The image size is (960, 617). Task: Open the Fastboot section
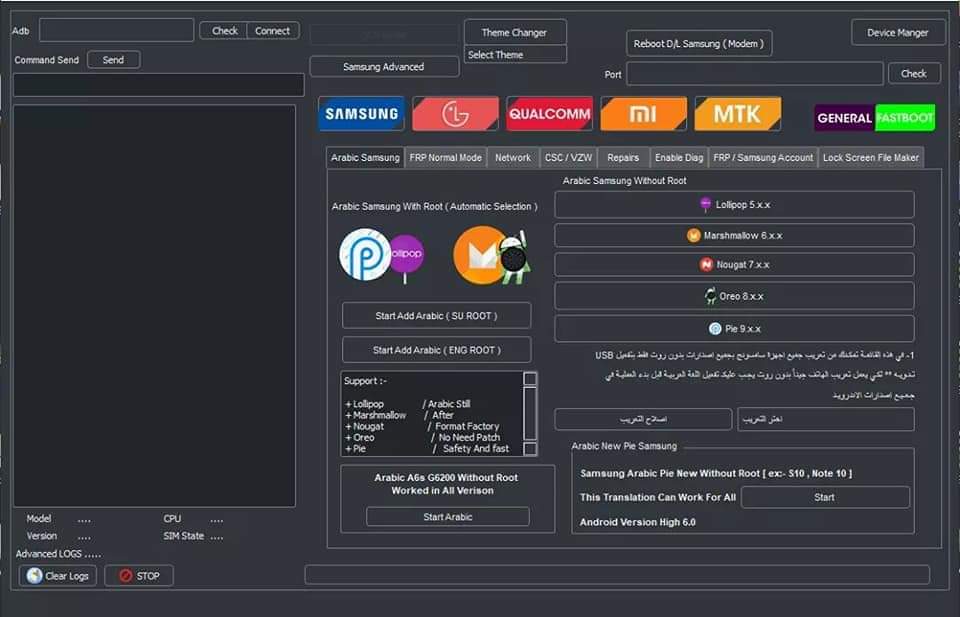click(905, 118)
